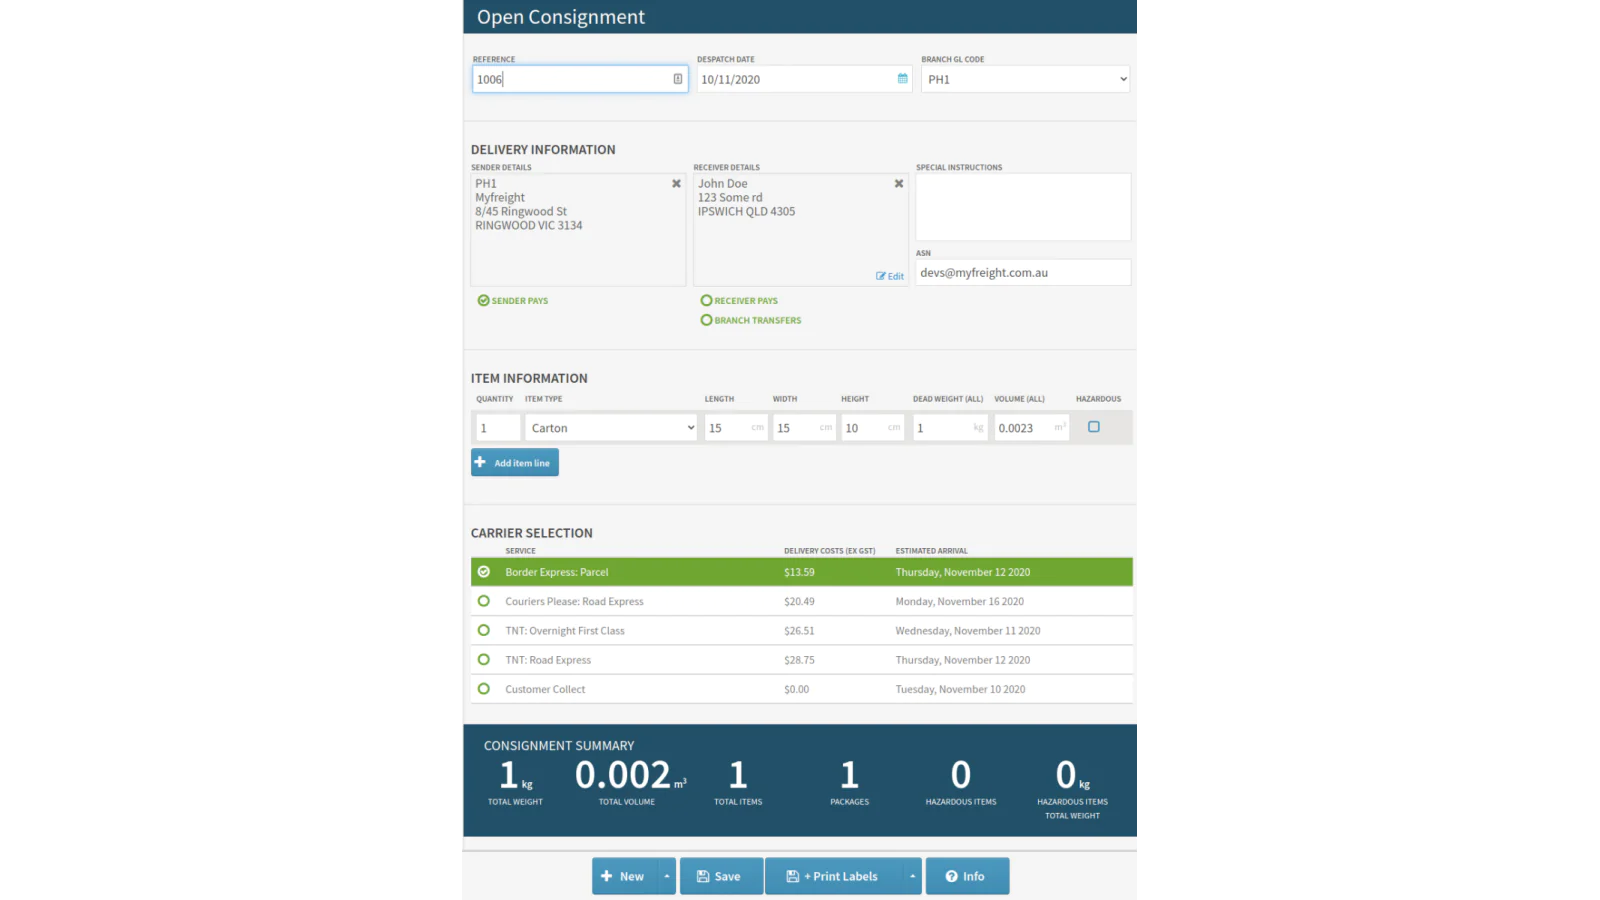The image size is (1600, 900).
Task: Click the Despatch Date field
Action: pos(804,79)
